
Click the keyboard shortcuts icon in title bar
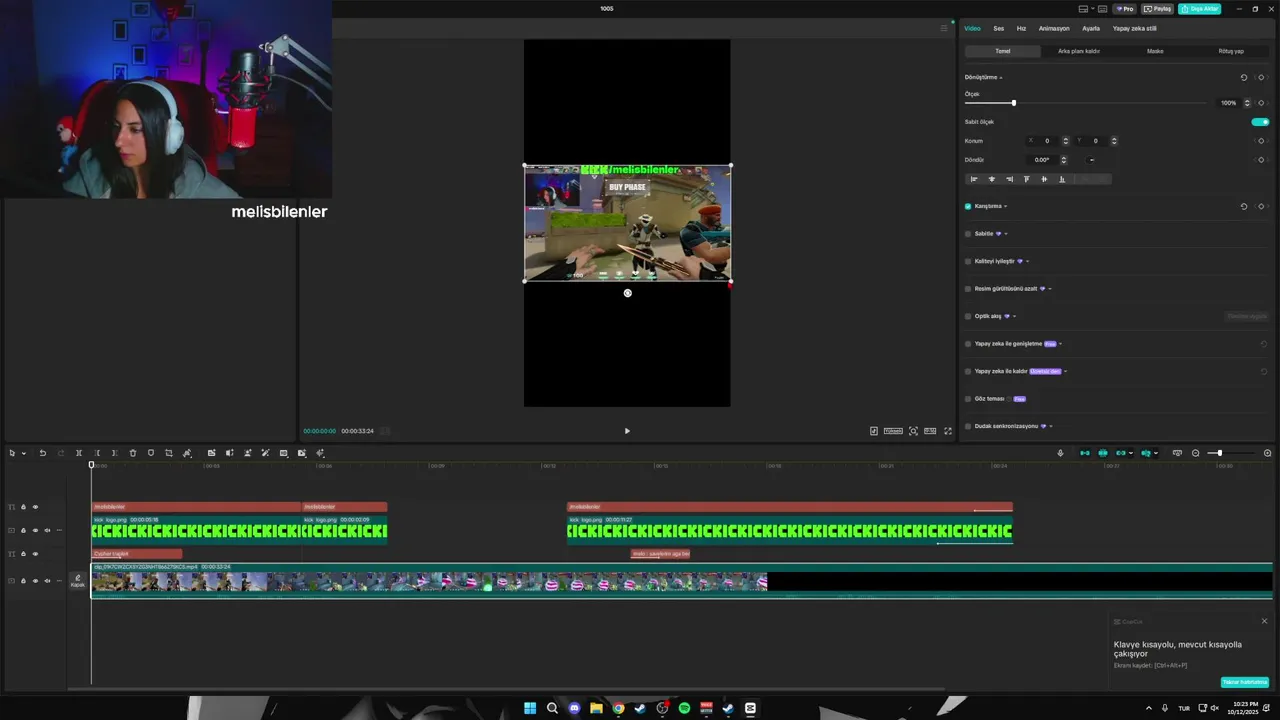(x=1102, y=9)
